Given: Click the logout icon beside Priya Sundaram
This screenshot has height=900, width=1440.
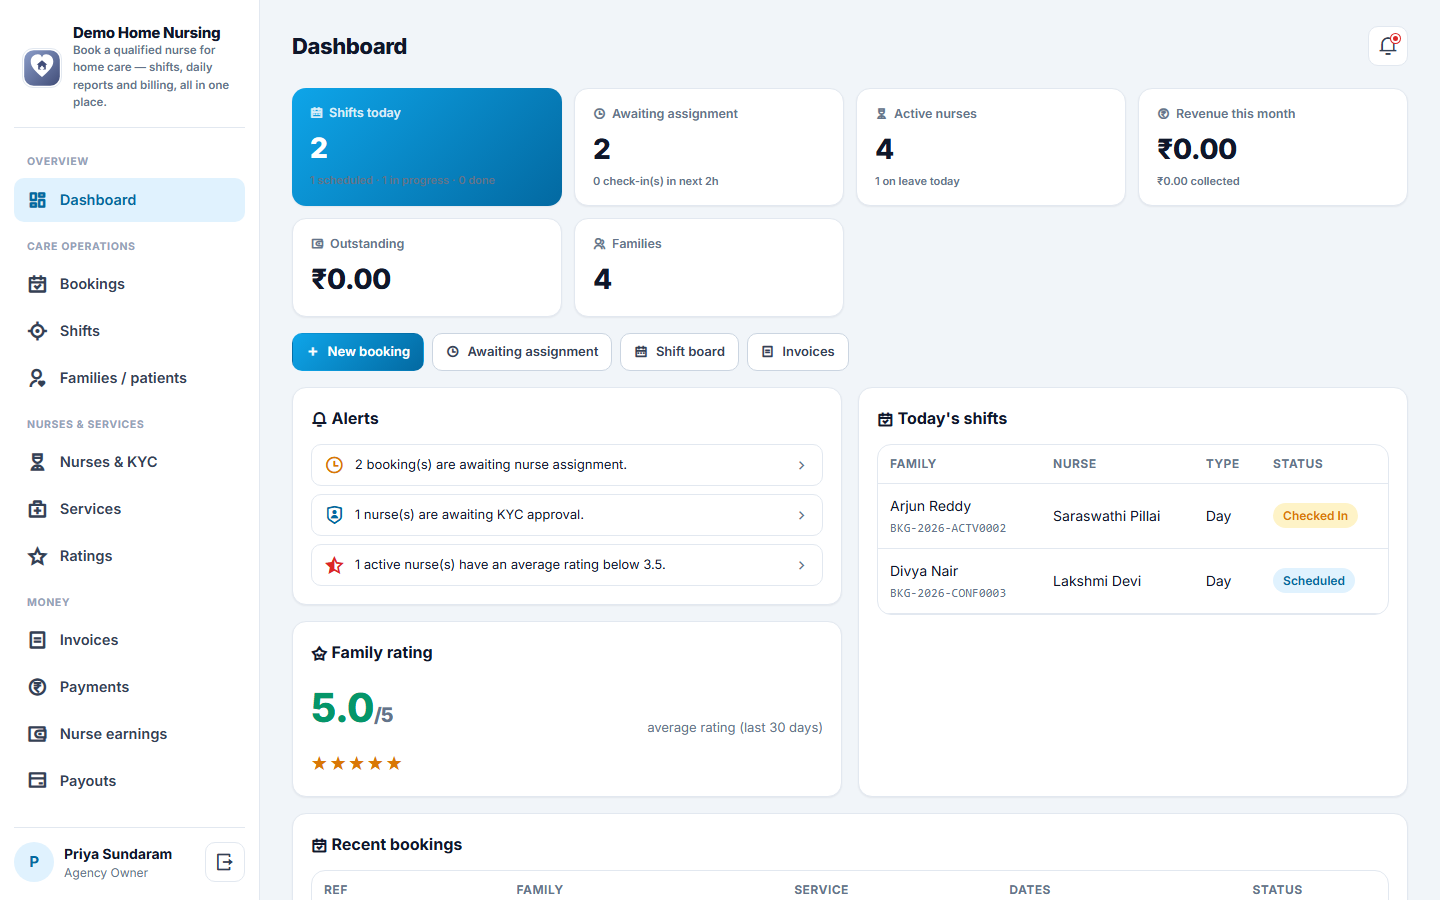Looking at the screenshot, I should (x=225, y=862).
